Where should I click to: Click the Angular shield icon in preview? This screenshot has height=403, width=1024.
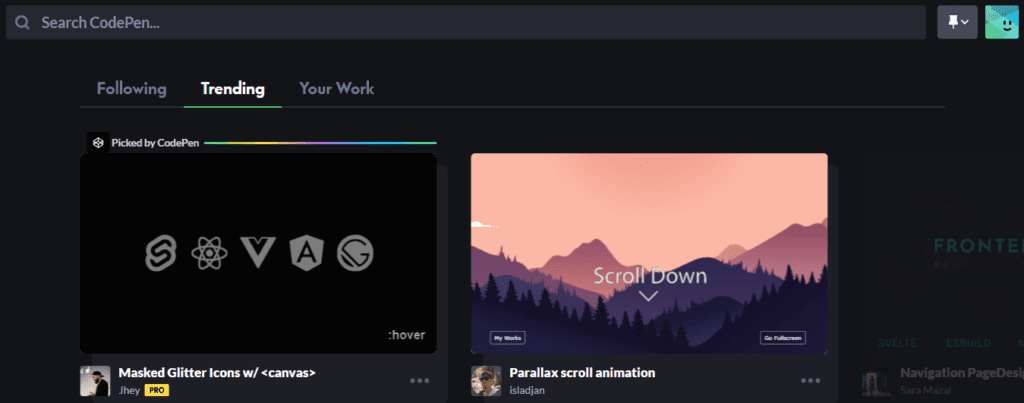point(306,253)
